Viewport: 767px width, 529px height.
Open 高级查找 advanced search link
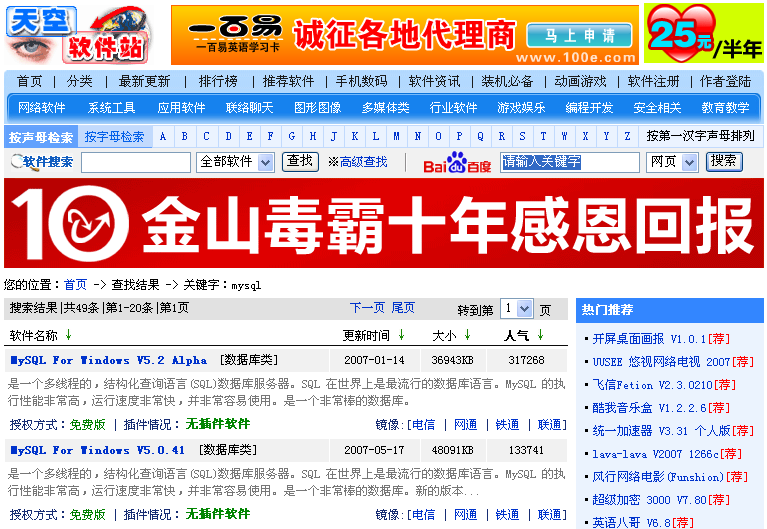coord(363,162)
